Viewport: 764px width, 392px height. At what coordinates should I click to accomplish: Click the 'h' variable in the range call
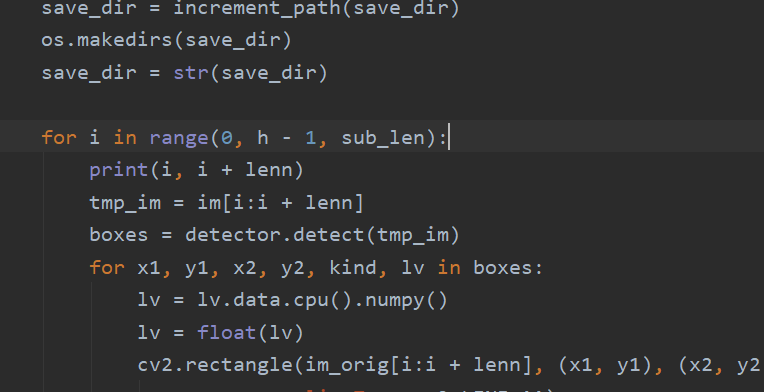[263, 138]
